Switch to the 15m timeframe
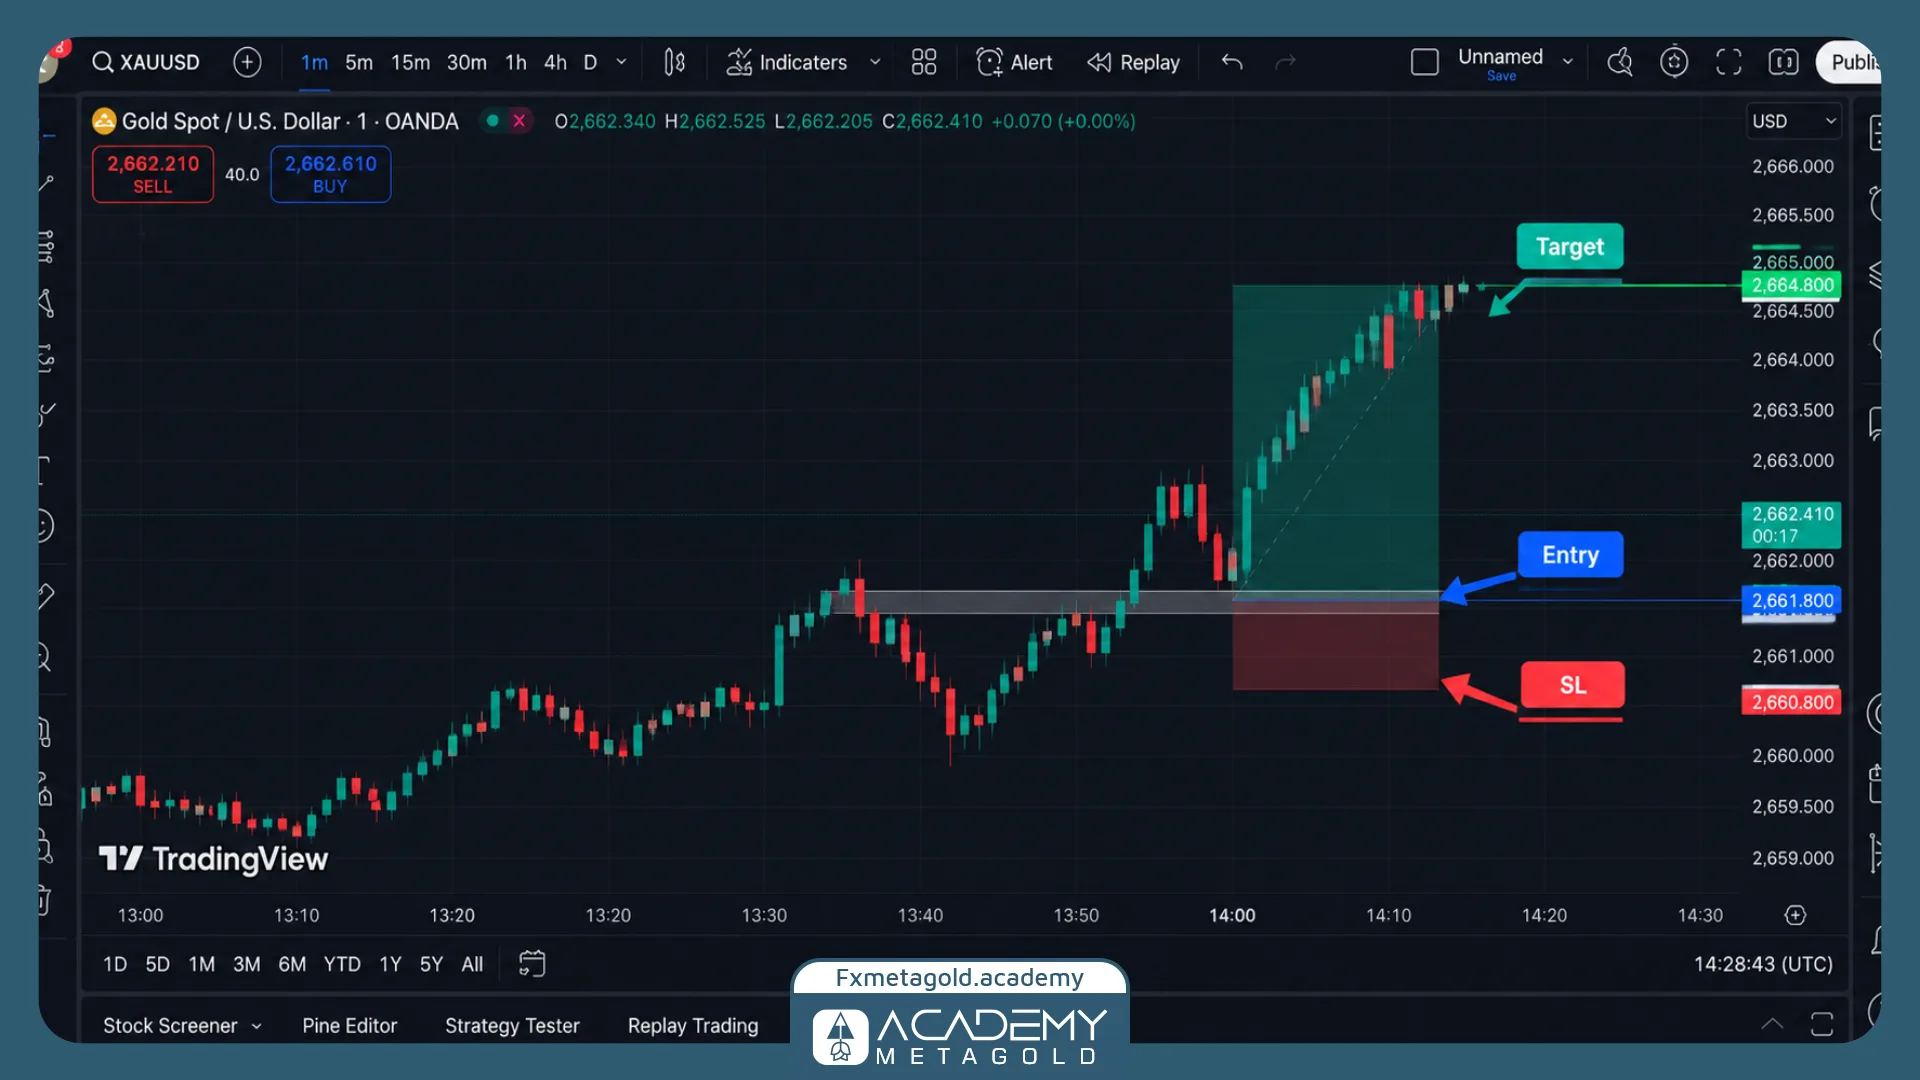 [410, 62]
